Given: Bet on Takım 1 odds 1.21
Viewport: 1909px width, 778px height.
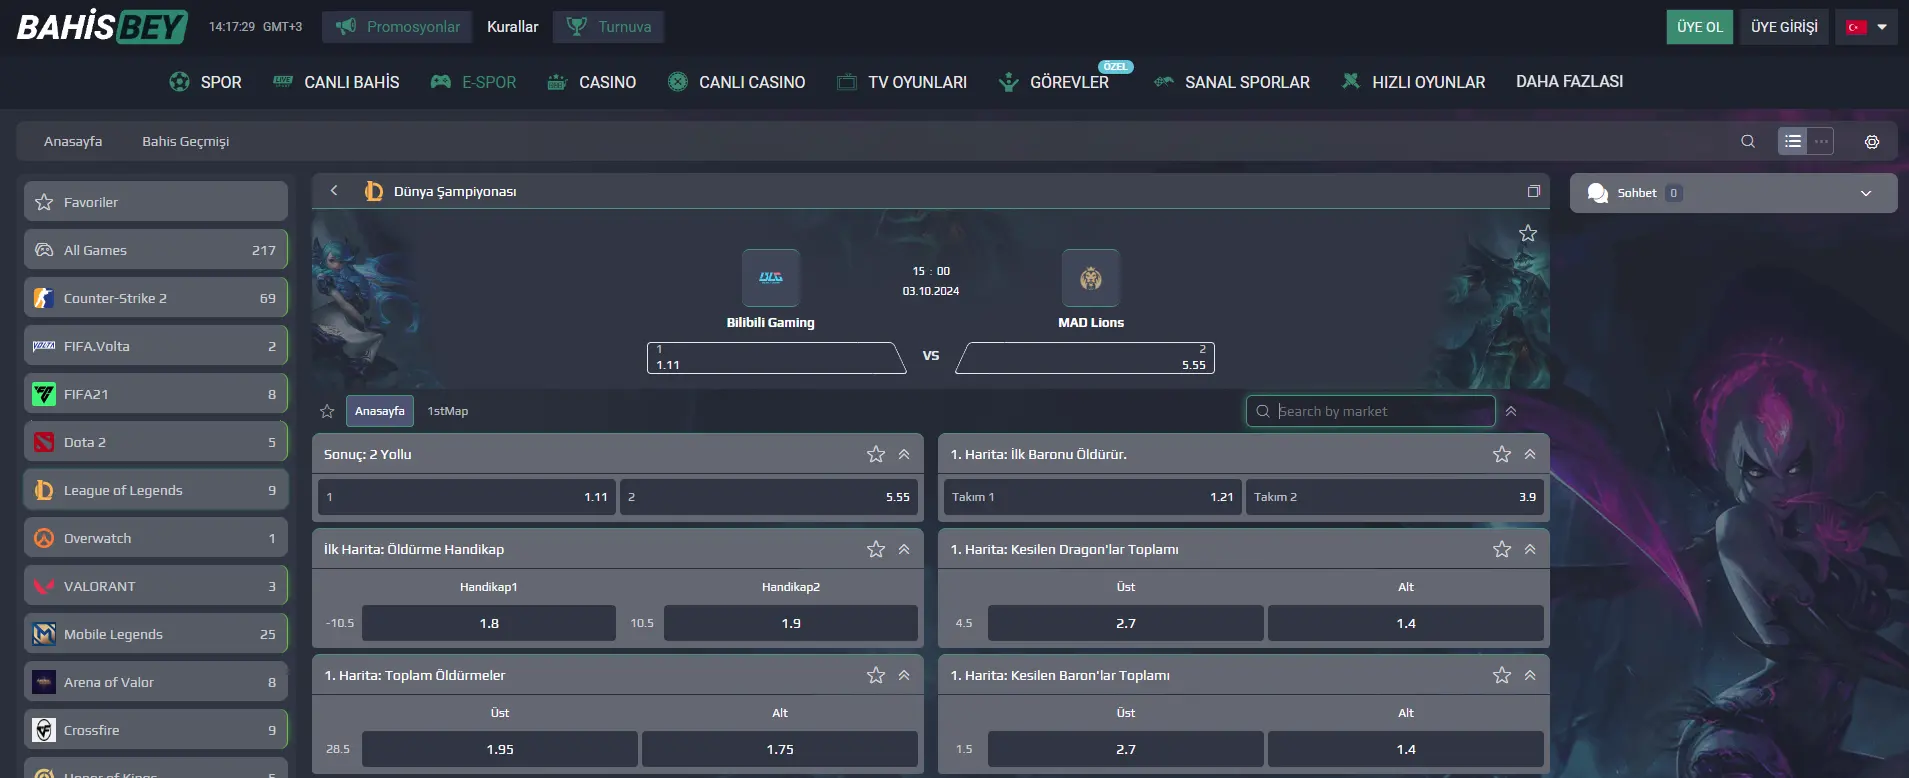Looking at the screenshot, I should pyautogui.click(x=1093, y=497).
